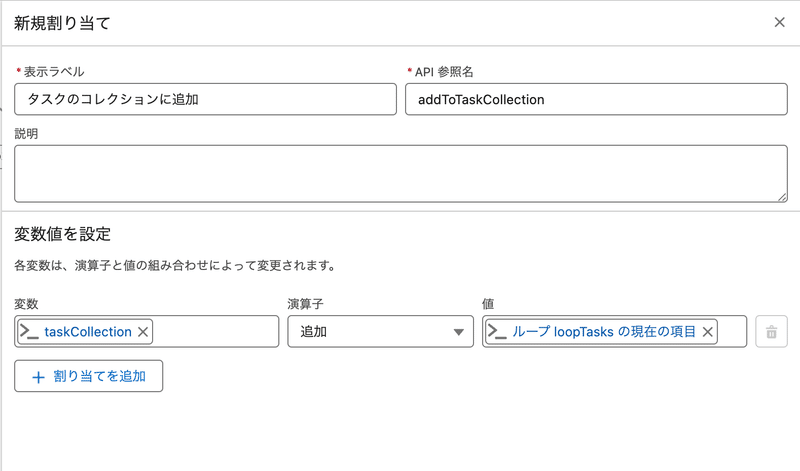Delete the assignment row with trash icon
Image resolution: width=800 pixels, height=471 pixels.
click(771, 332)
